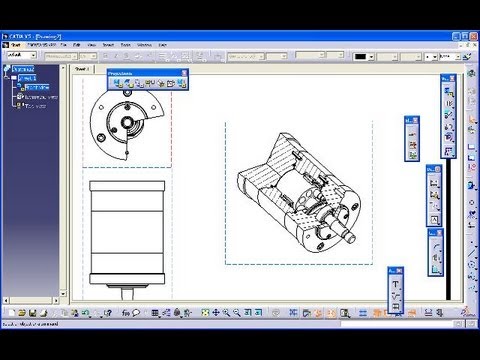
Task: Open the default style dropdown
Action: click(x=33, y=56)
